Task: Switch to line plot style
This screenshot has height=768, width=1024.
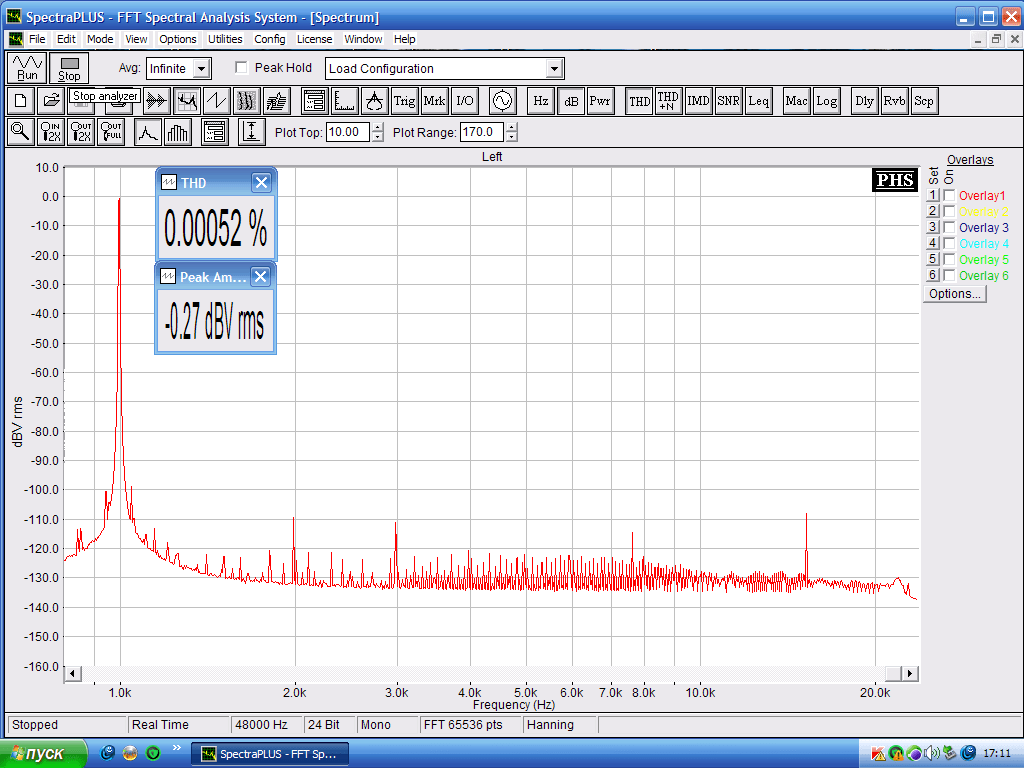Action: tap(148, 132)
